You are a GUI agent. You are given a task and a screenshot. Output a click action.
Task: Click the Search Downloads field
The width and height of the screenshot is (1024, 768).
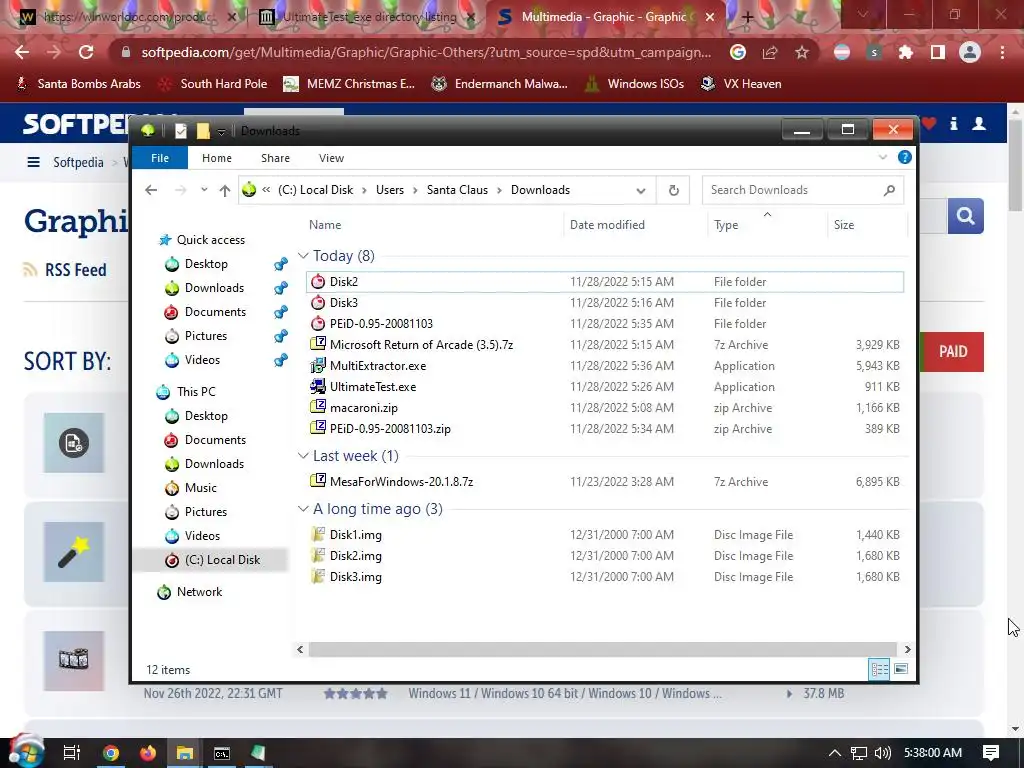pyautogui.click(x=803, y=190)
